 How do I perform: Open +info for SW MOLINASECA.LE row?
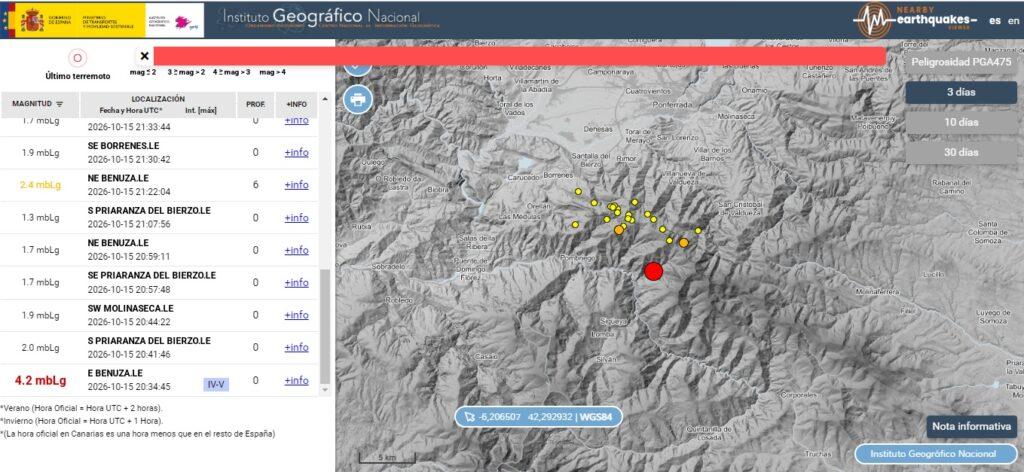tap(296, 315)
